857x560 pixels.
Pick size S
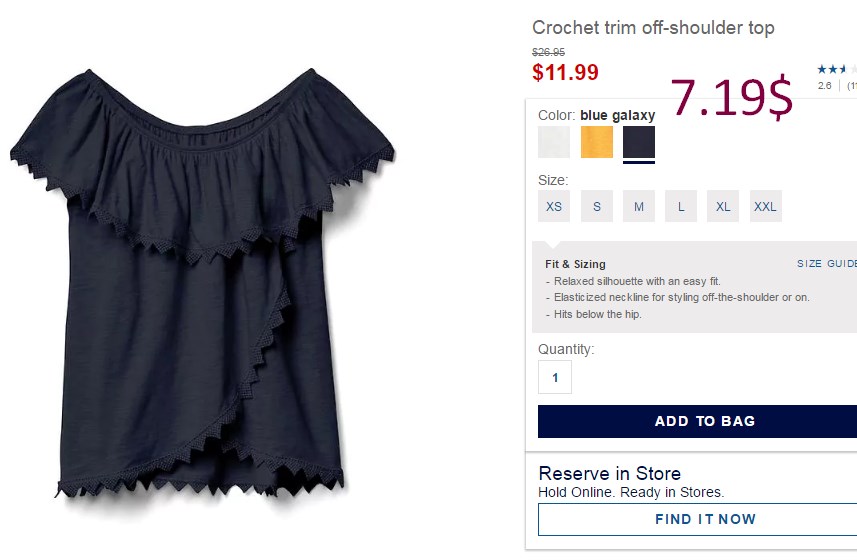tap(596, 206)
